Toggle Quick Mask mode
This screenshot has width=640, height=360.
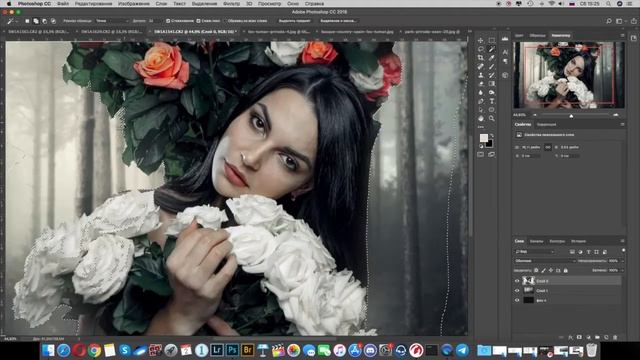click(x=480, y=155)
